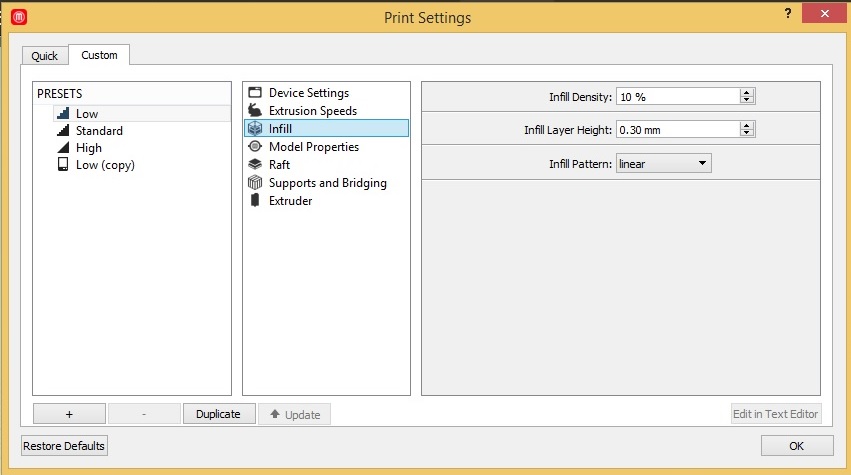Image resolution: width=851 pixels, height=475 pixels.
Task: Select the Extruder icon
Action: (x=254, y=201)
